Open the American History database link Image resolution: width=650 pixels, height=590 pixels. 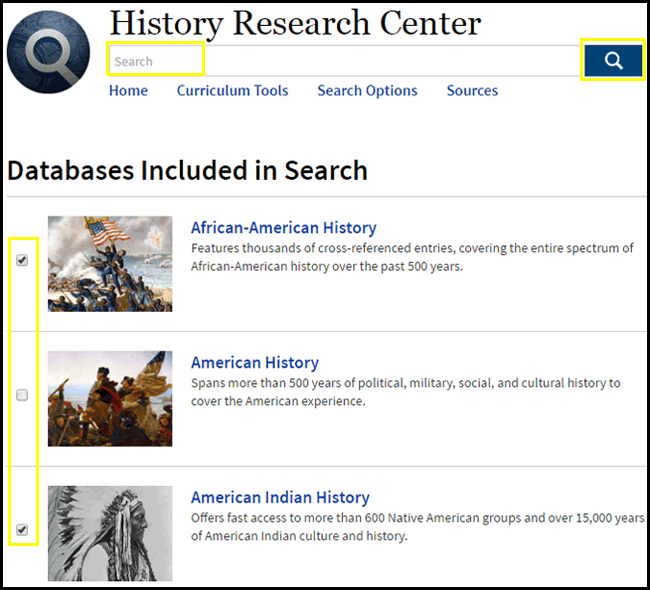pos(254,362)
